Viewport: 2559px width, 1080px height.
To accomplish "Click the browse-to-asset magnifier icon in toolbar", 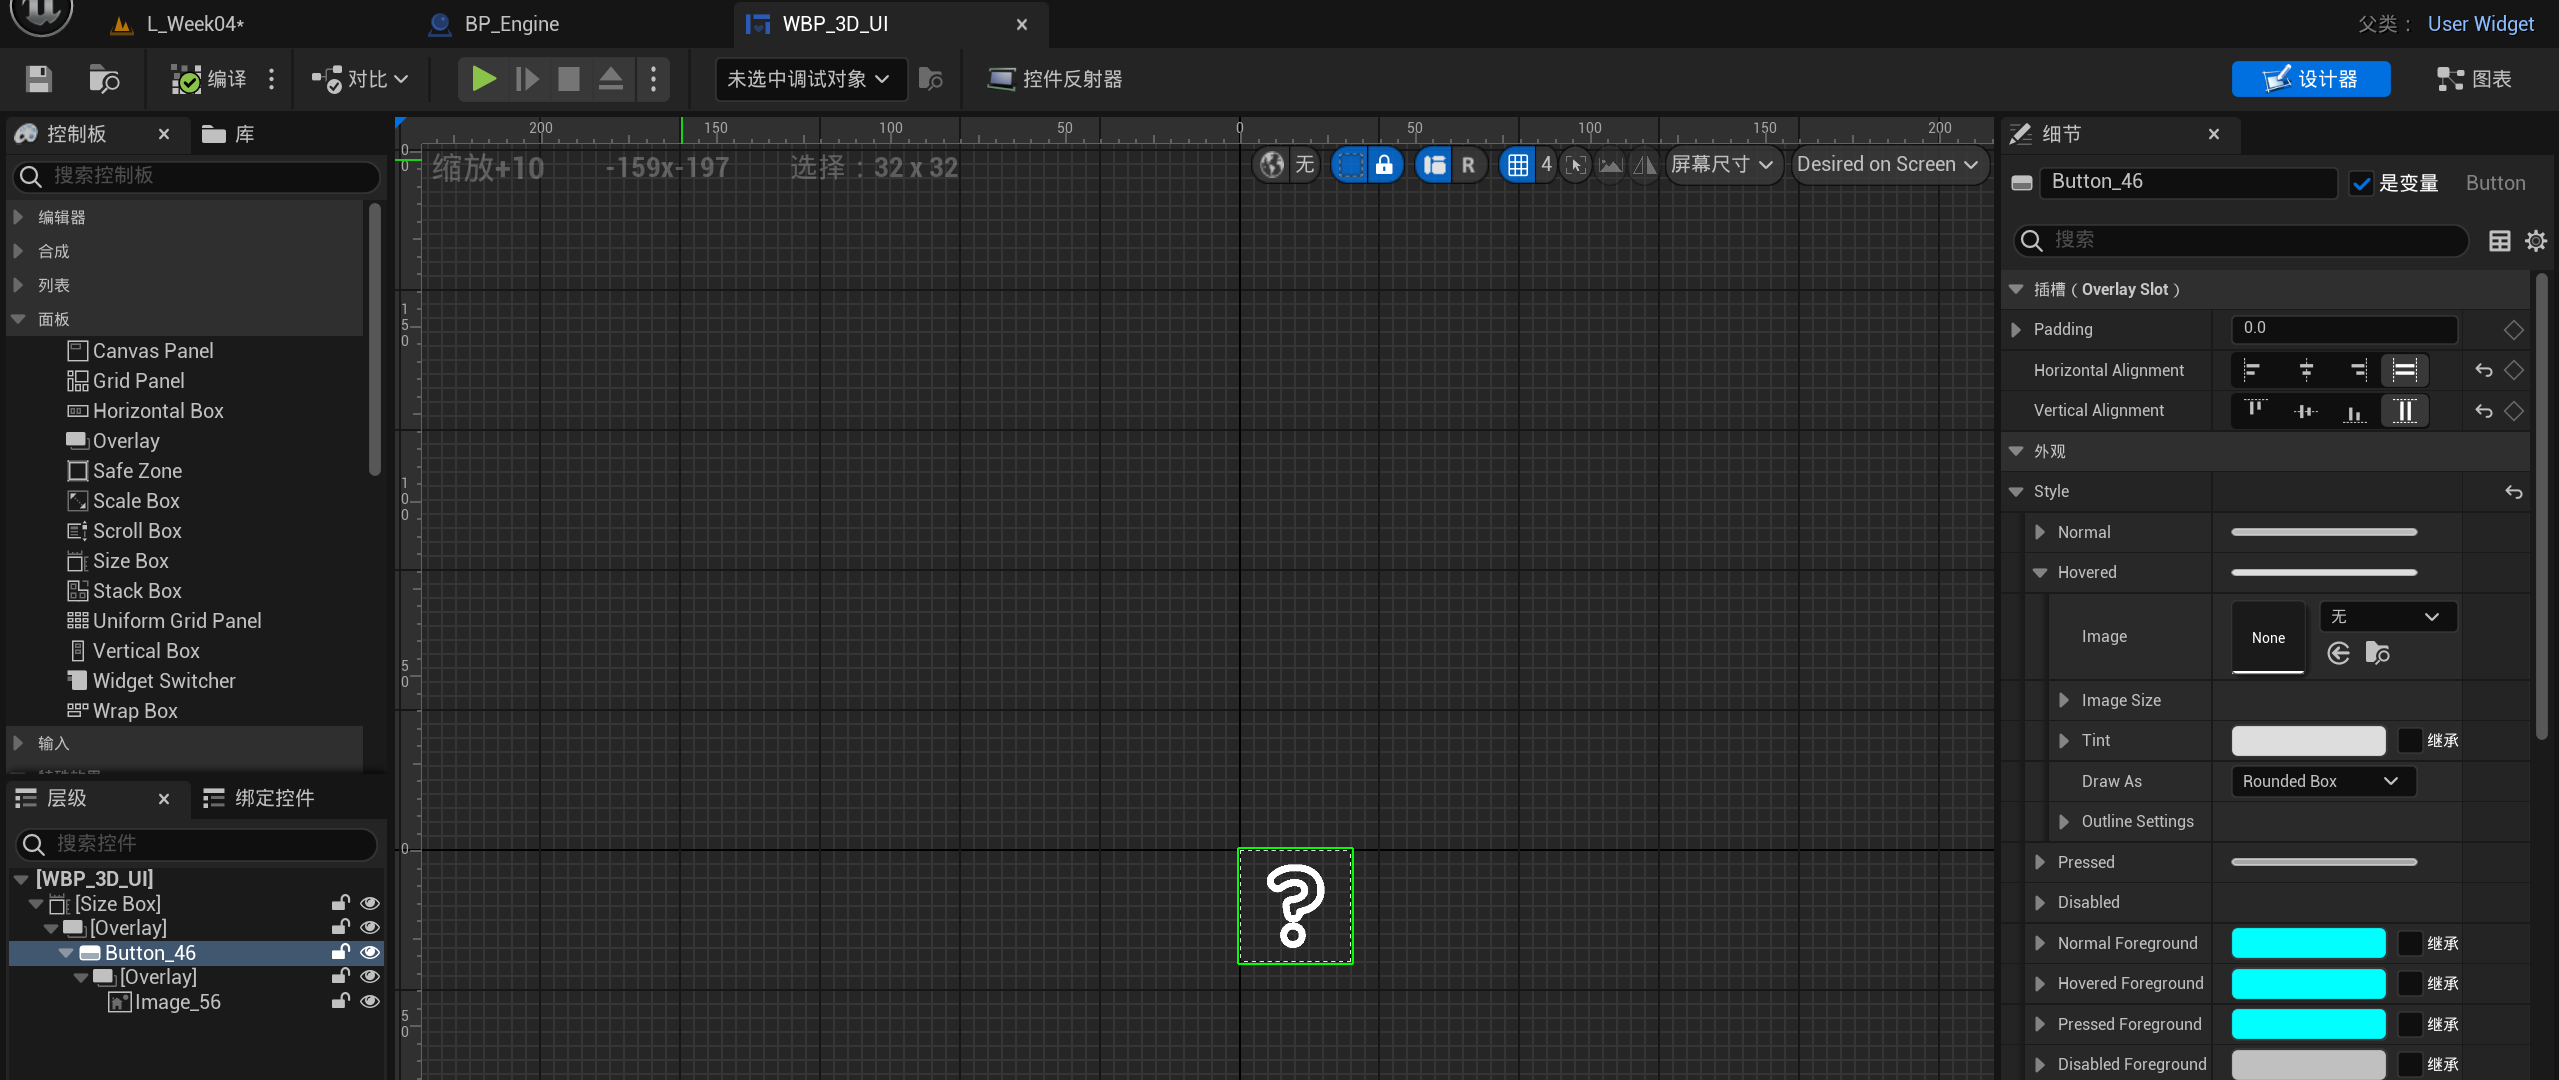I will coord(103,79).
